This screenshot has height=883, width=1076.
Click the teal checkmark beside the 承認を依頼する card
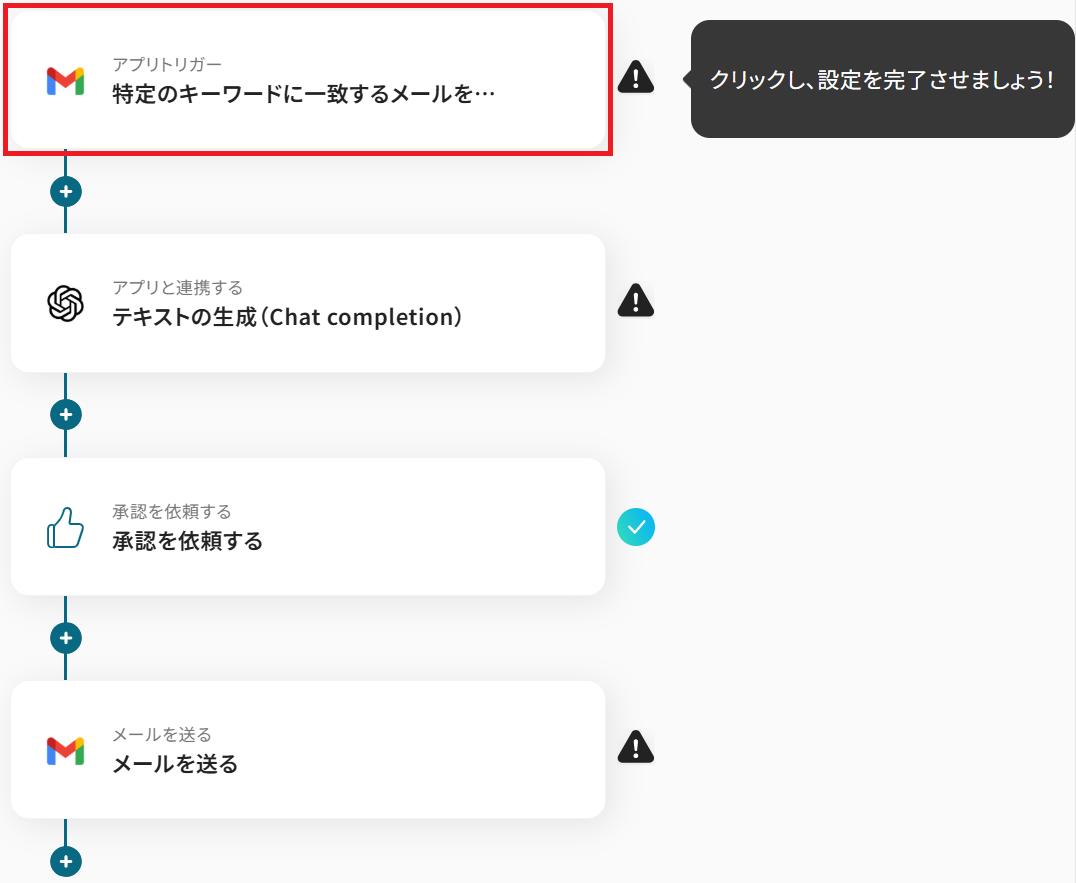pos(635,526)
